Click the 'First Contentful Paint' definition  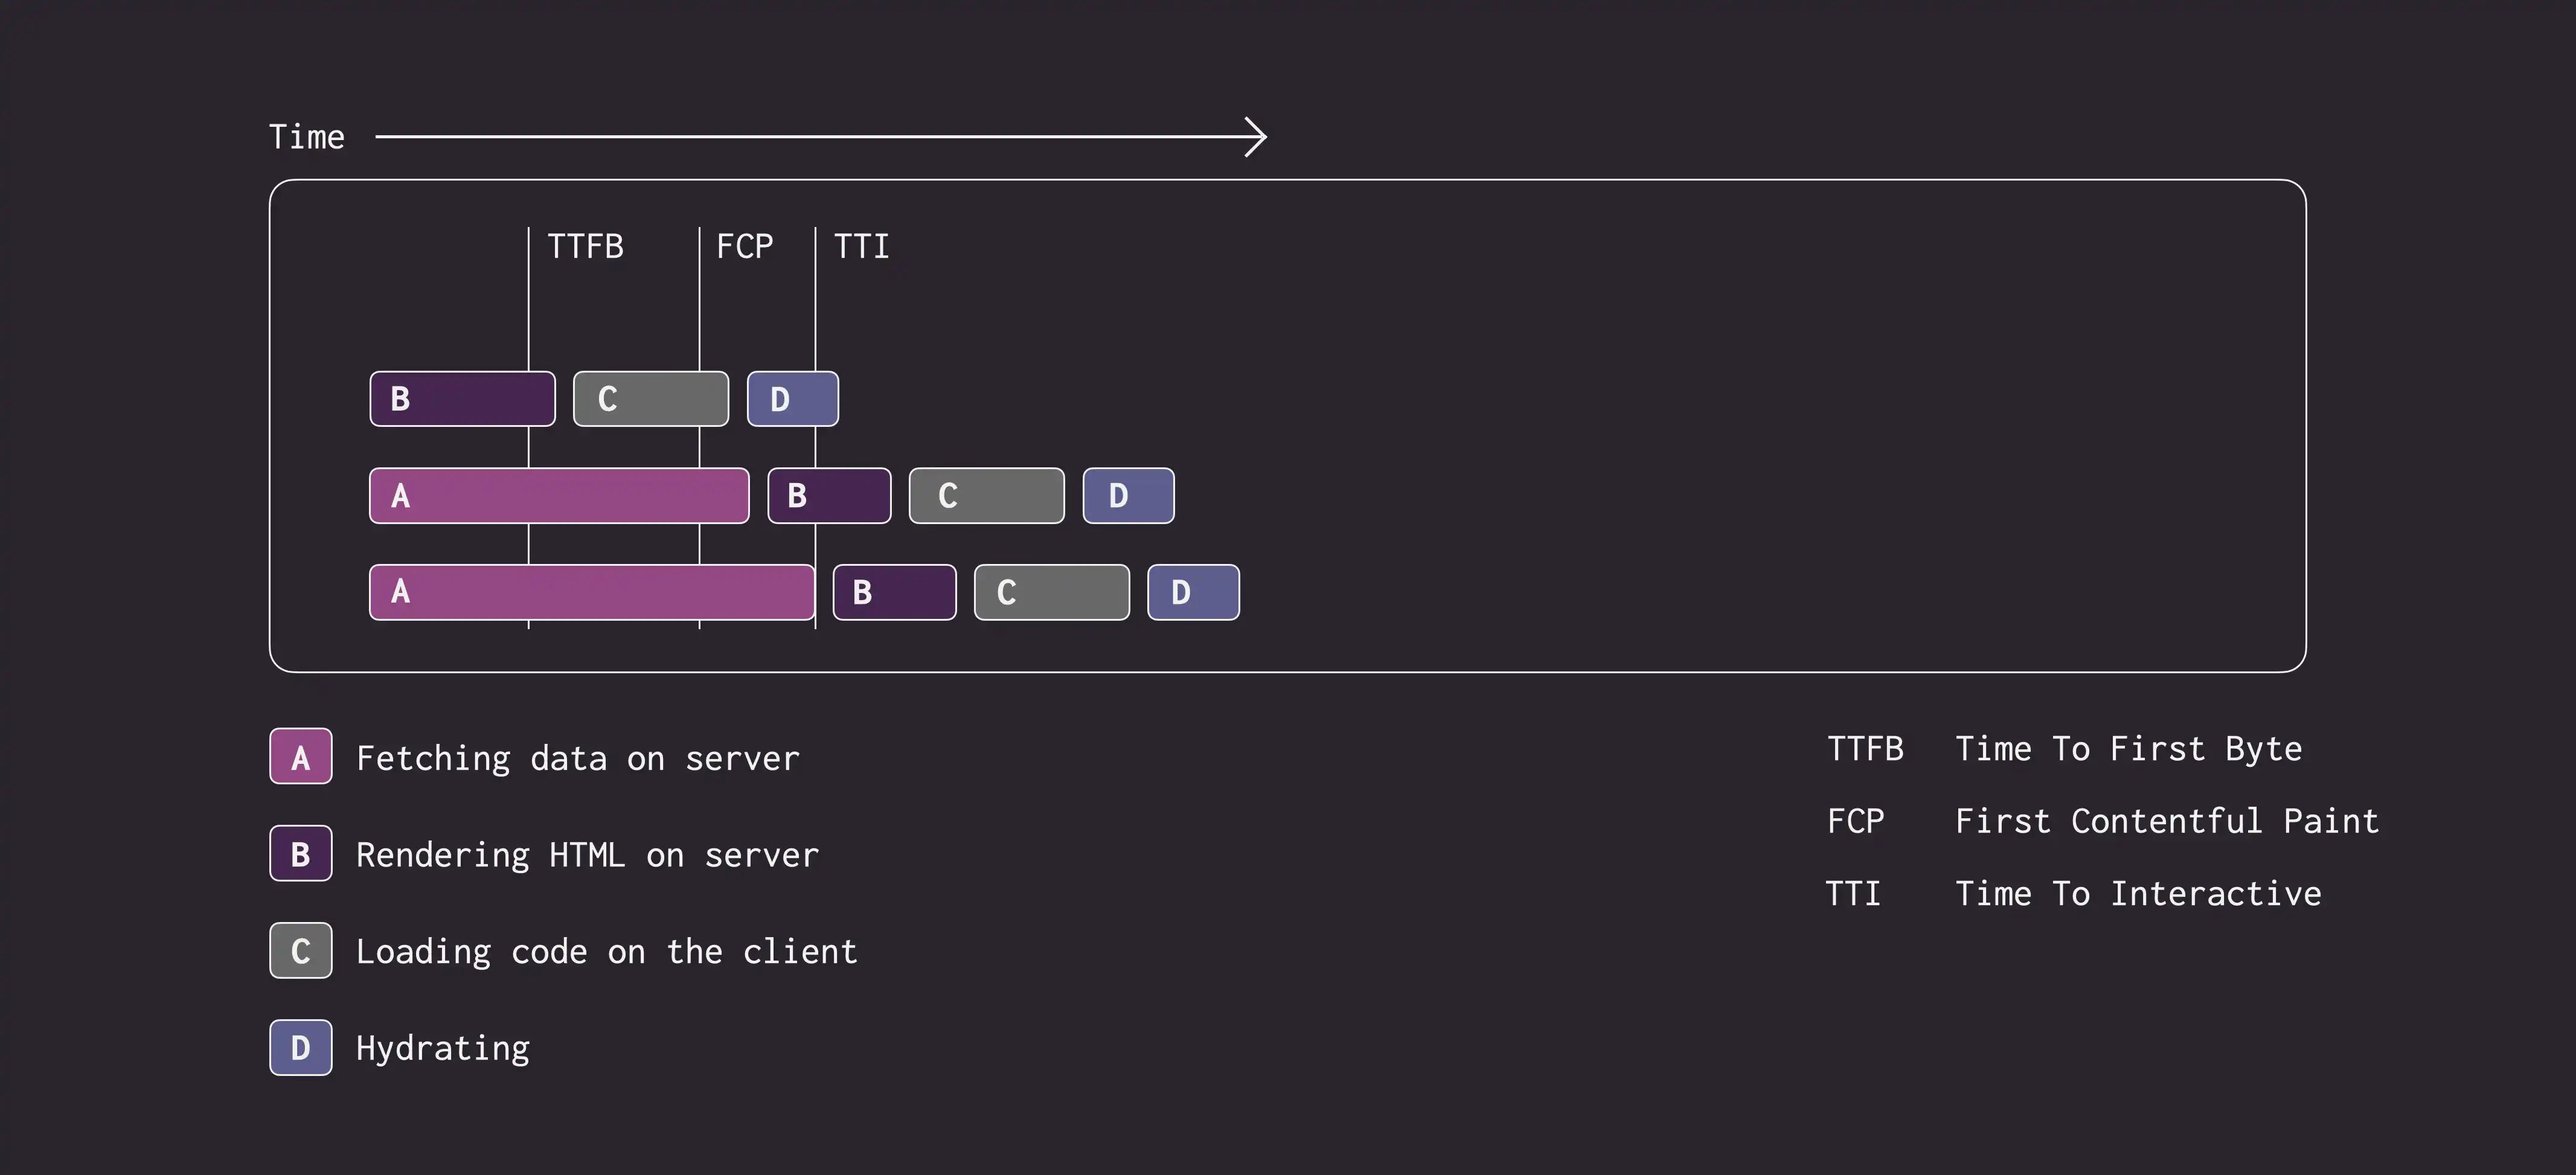[x=2167, y=822]
